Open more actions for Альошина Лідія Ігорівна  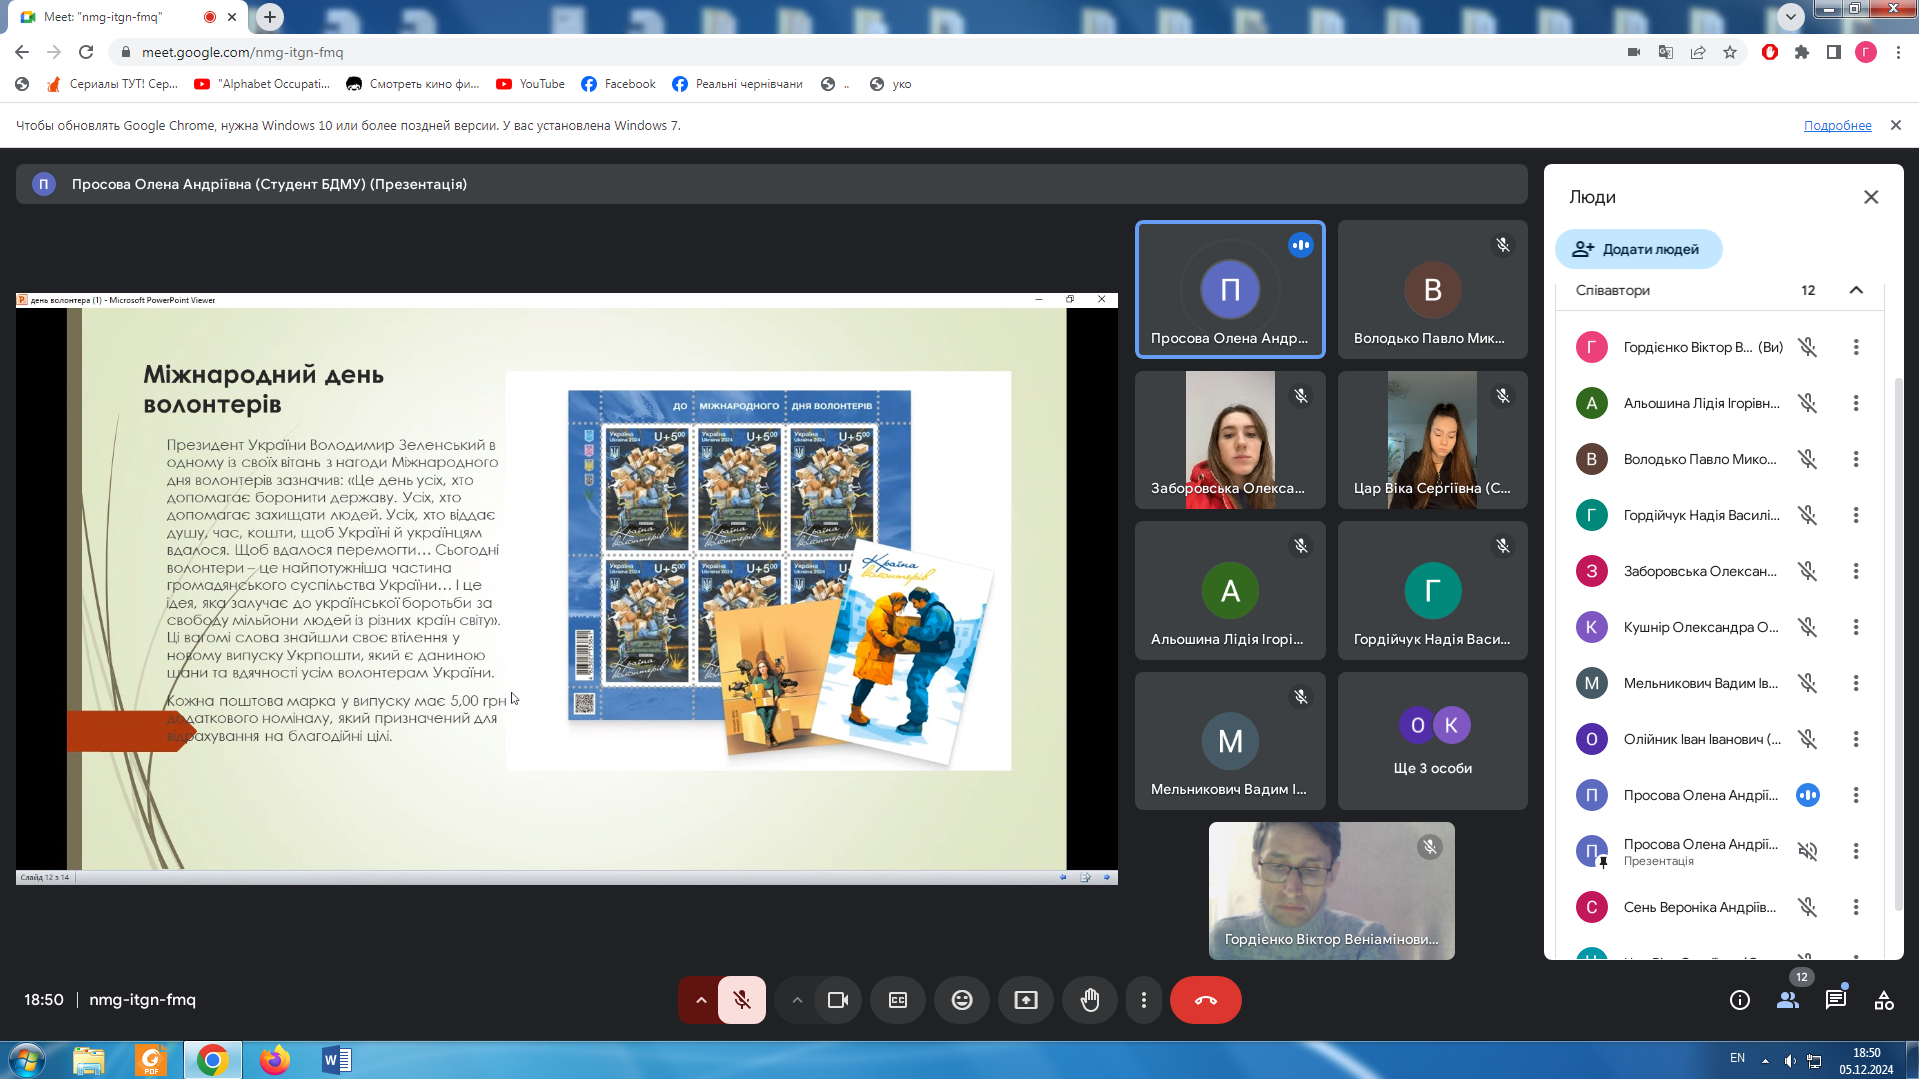click(1856, 403)
